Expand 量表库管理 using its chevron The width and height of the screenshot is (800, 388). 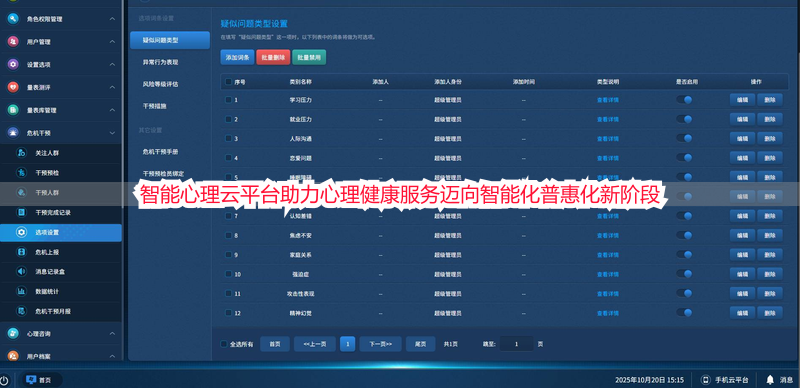pos(112,110)
